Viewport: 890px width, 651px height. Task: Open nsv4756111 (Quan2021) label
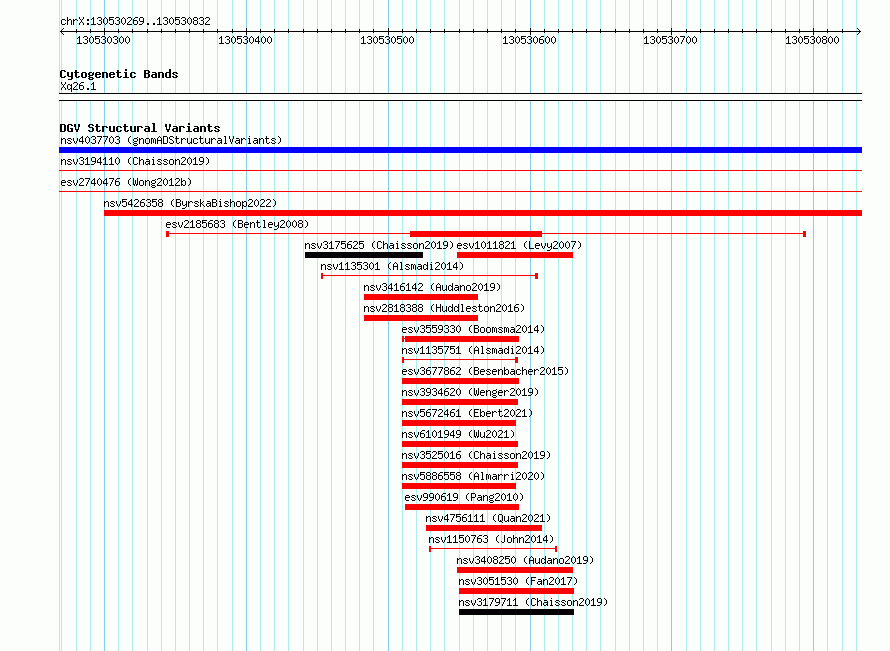[488, 518]
